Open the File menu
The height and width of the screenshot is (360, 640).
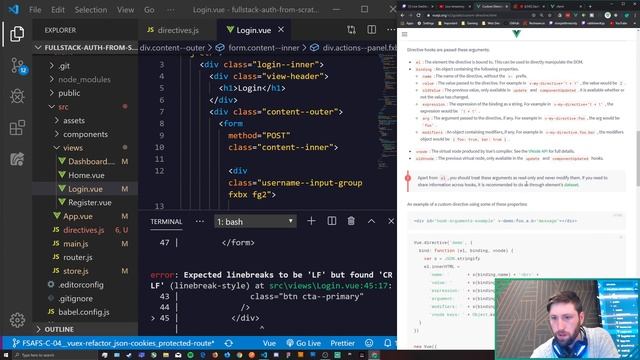click(x=35, y=10)
